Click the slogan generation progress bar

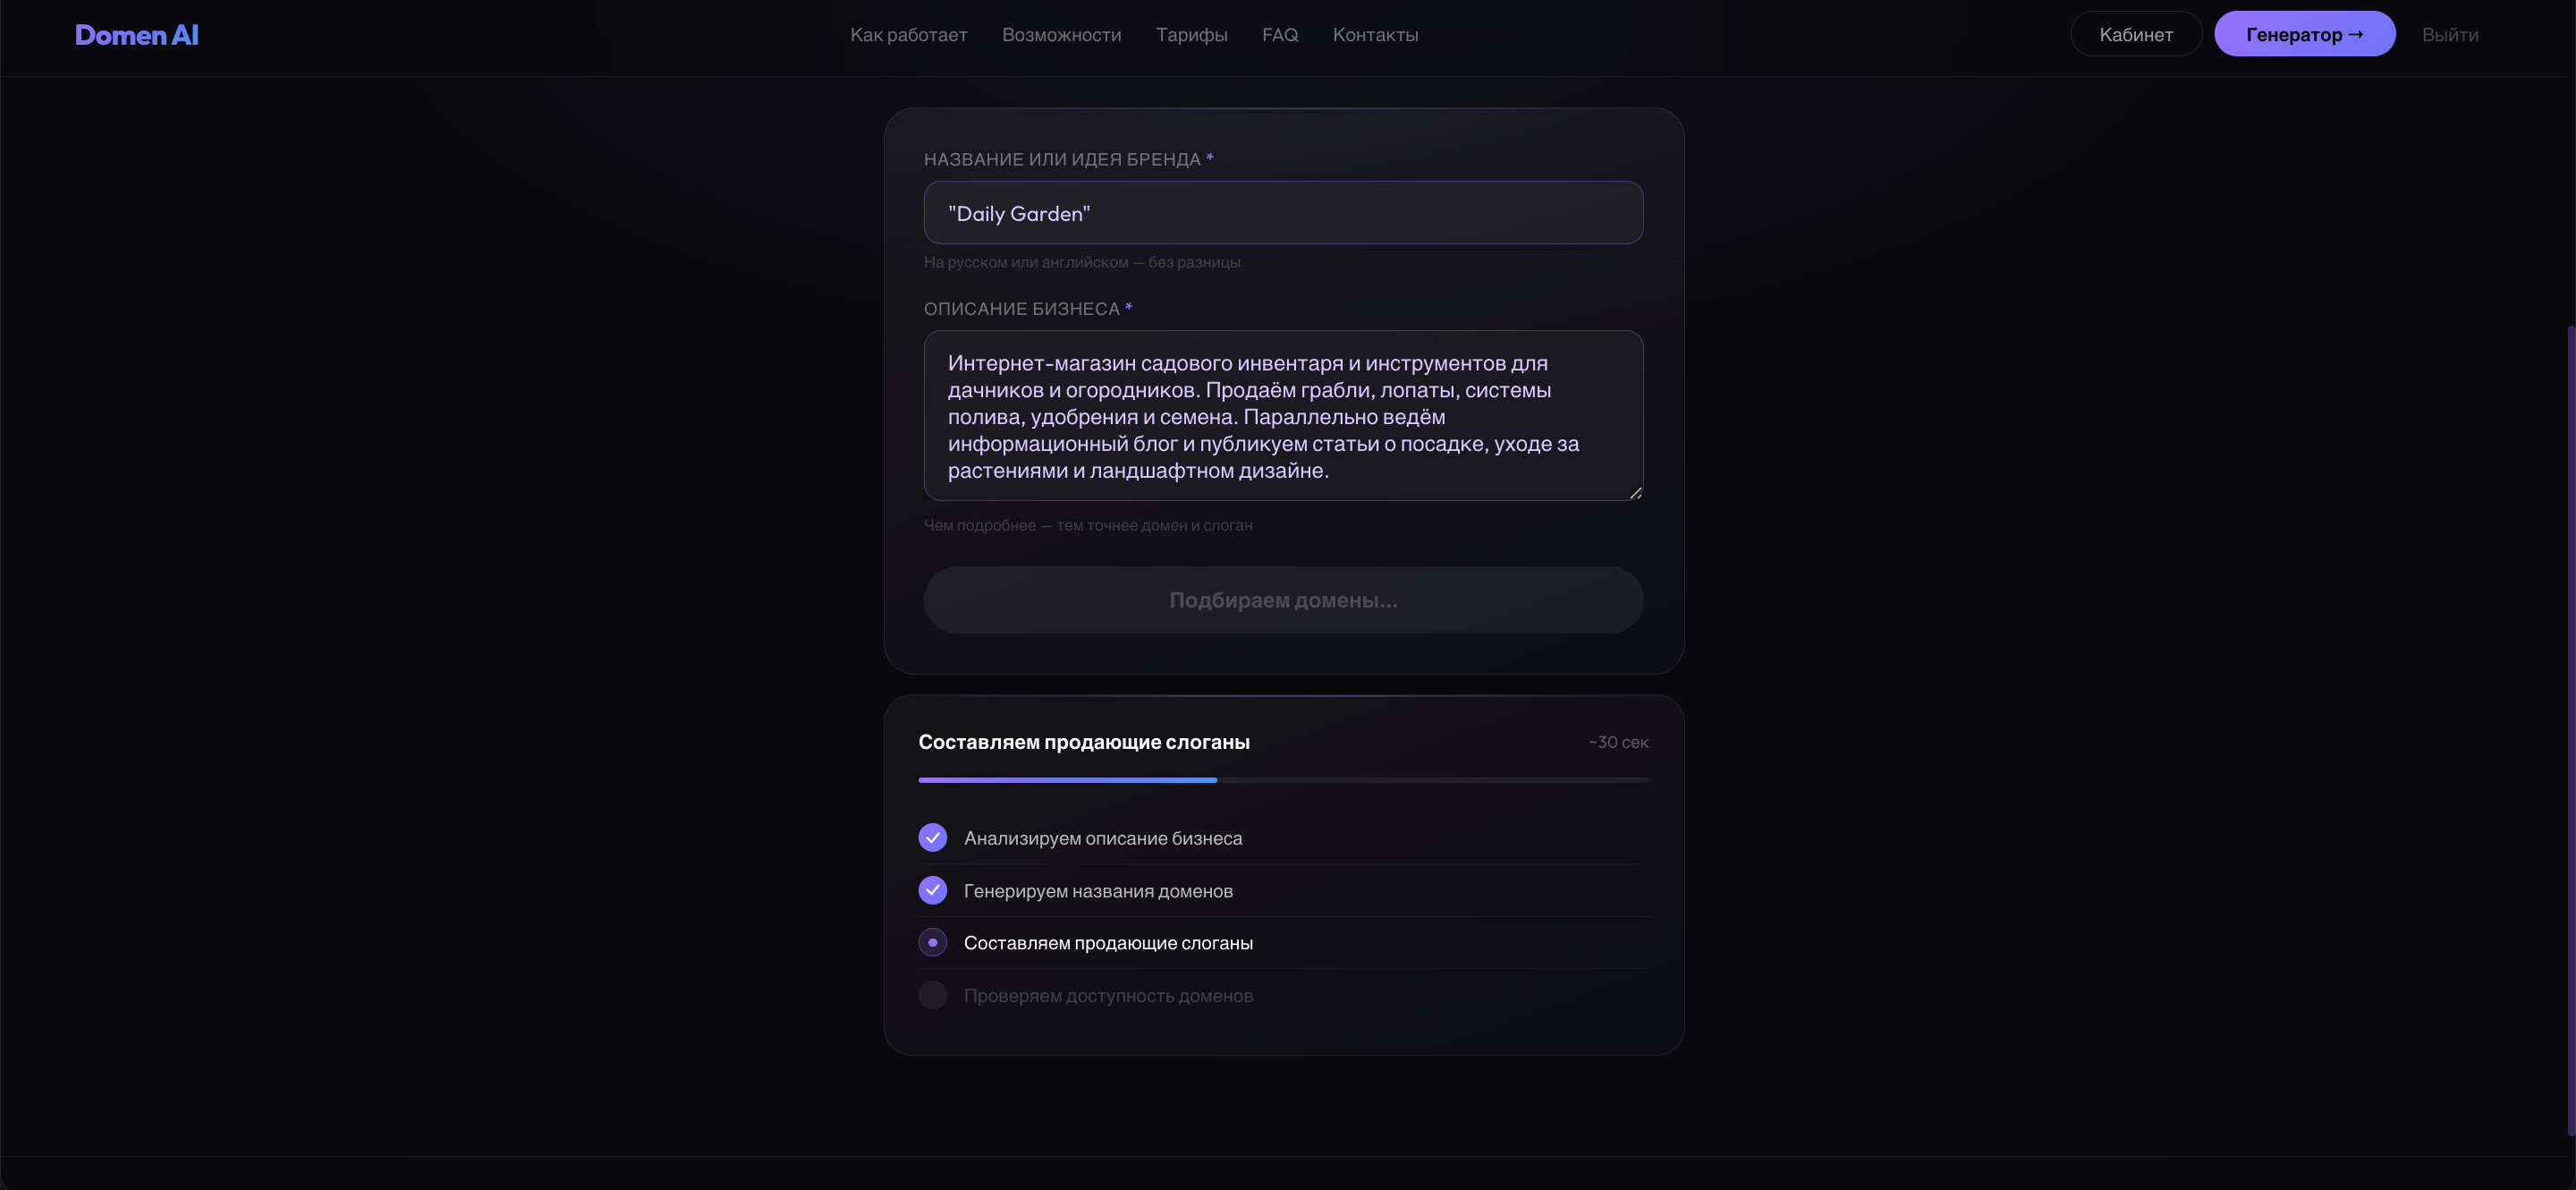pyautogui.click(x=1283, y=780)
